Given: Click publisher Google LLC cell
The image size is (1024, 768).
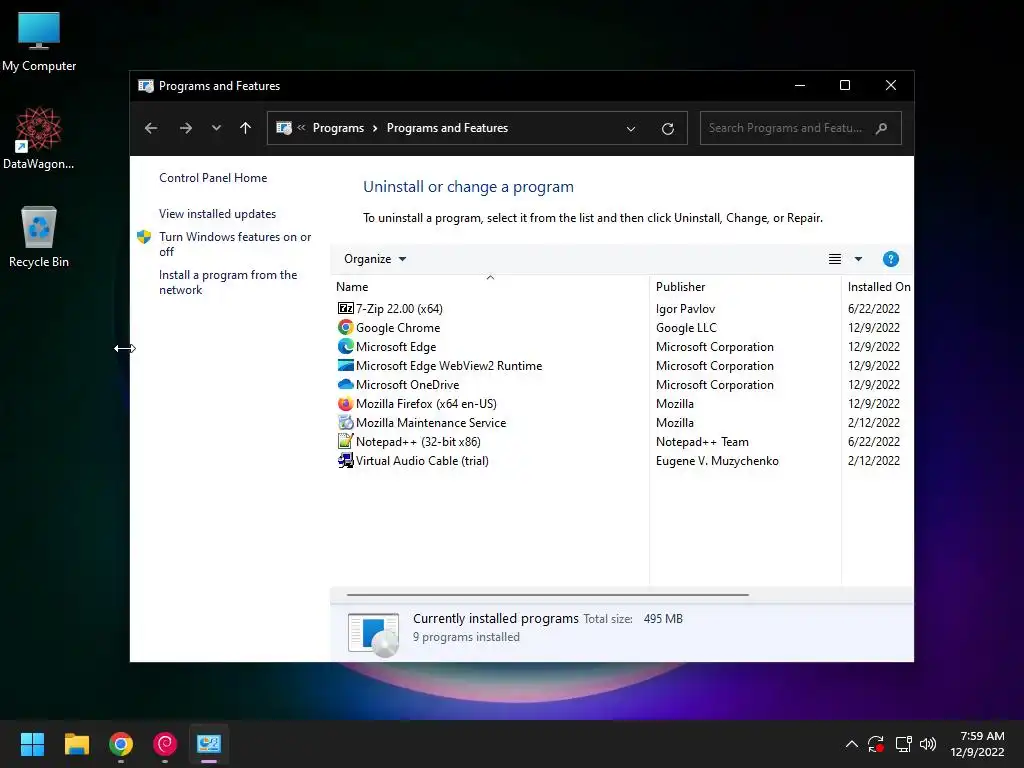Looking at the screenshot, I should pyautogui.click(x=686, y=327).
